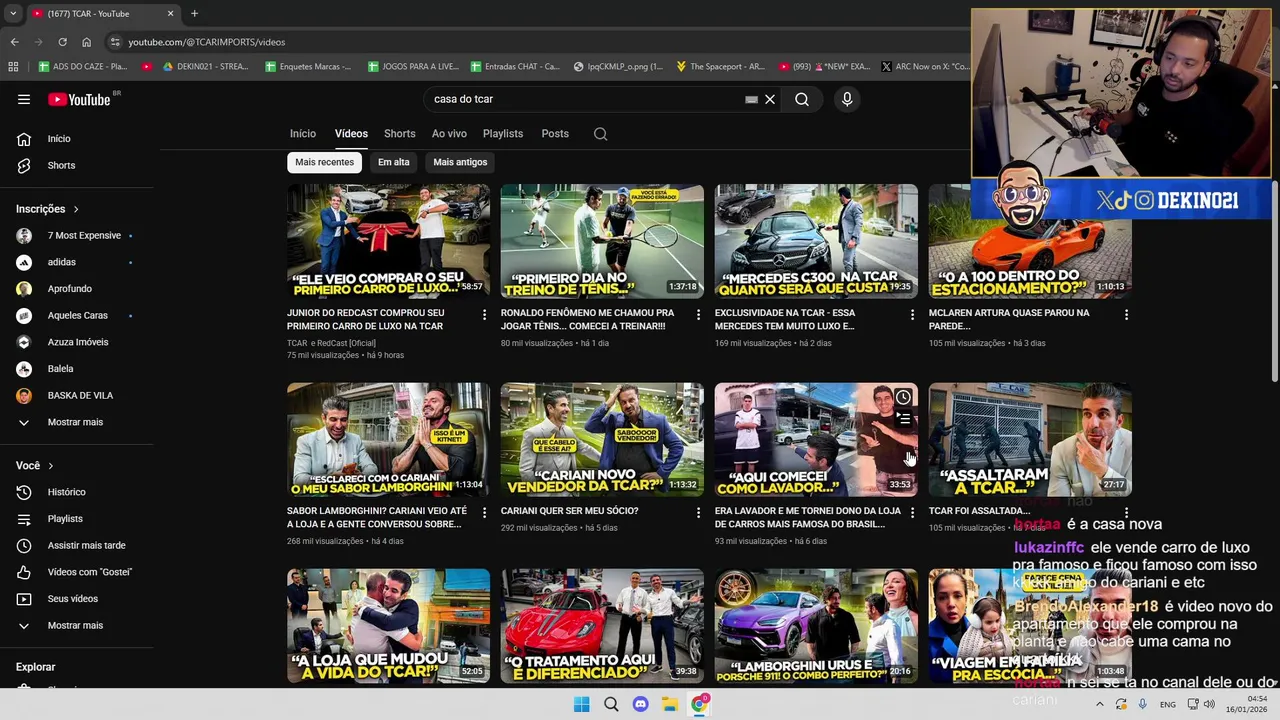Open Chrome from the taskbar
This screenshot has width=1280, height=720.
pos(699,704)
